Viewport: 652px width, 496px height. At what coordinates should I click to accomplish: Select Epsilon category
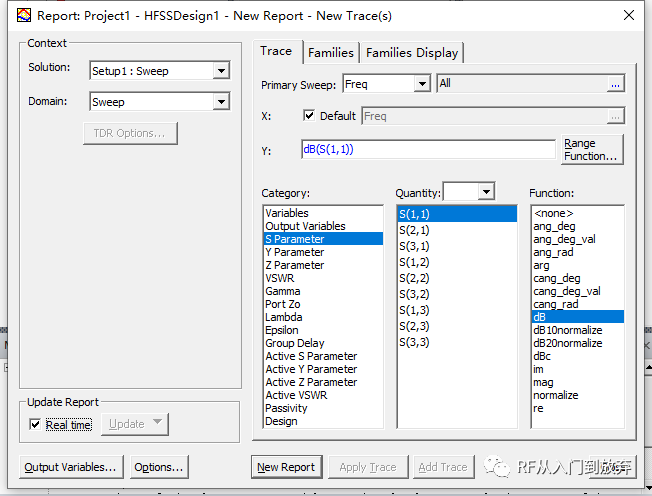324,330
